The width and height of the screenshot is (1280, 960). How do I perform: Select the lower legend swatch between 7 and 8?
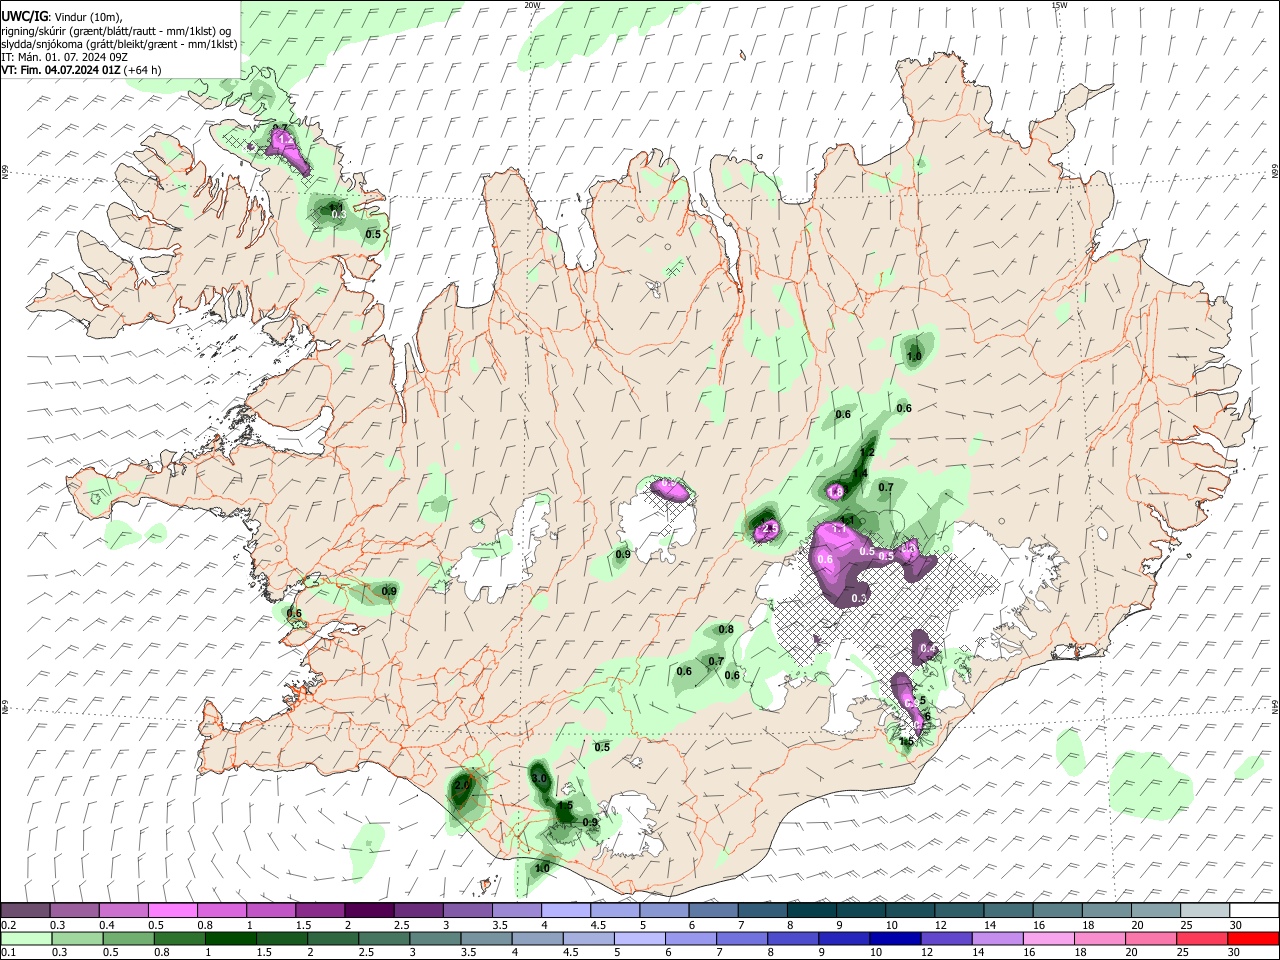coord(741,939)
